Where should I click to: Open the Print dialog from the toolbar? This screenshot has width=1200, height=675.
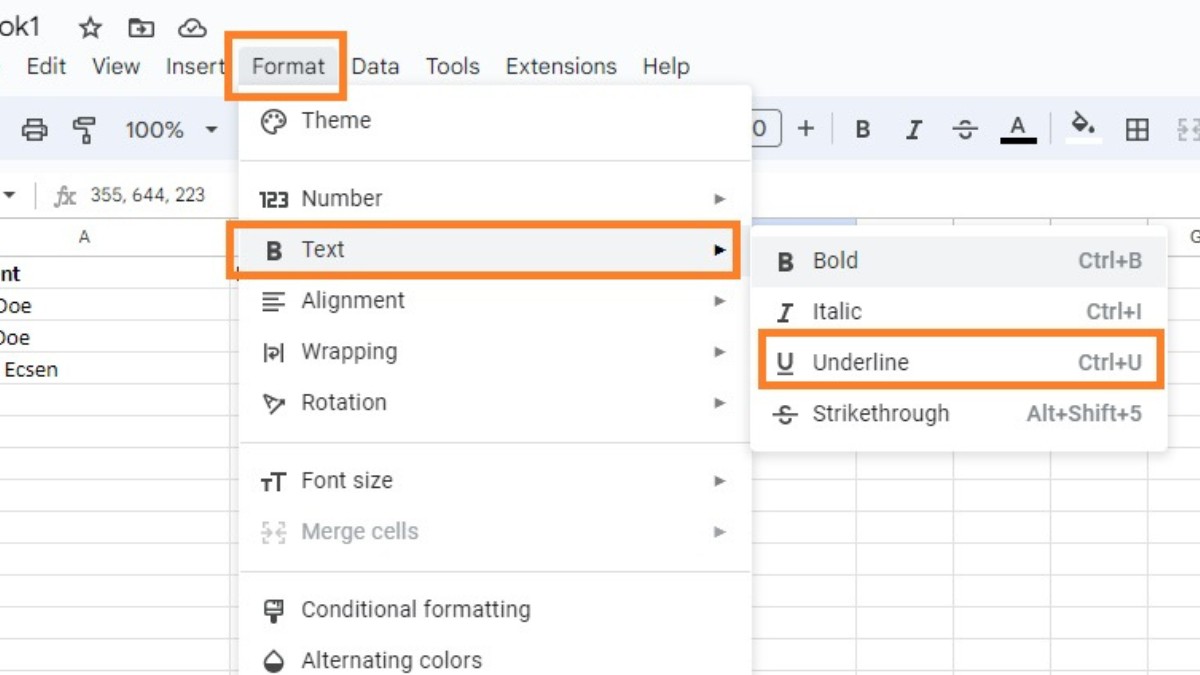[35, 129]
